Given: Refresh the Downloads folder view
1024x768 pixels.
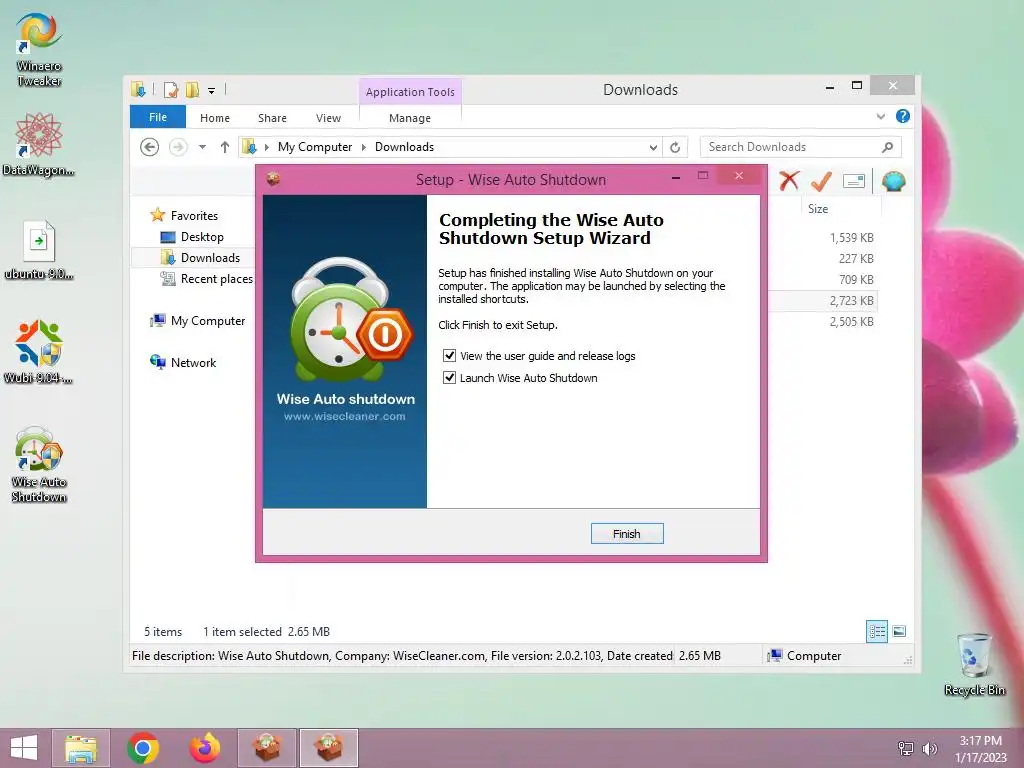Looking at the screenshot, I should click(x=675, y=147).
